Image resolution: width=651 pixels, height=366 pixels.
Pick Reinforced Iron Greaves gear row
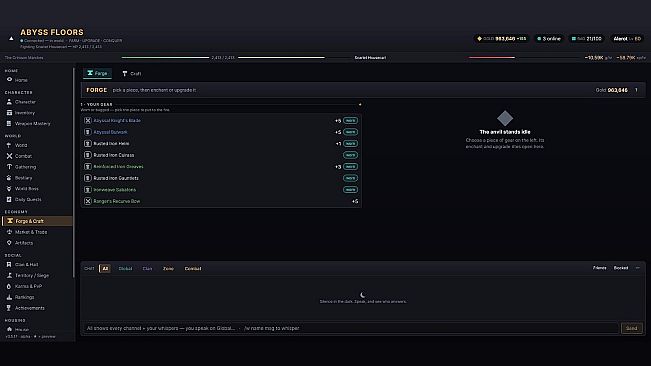(221, 166)
